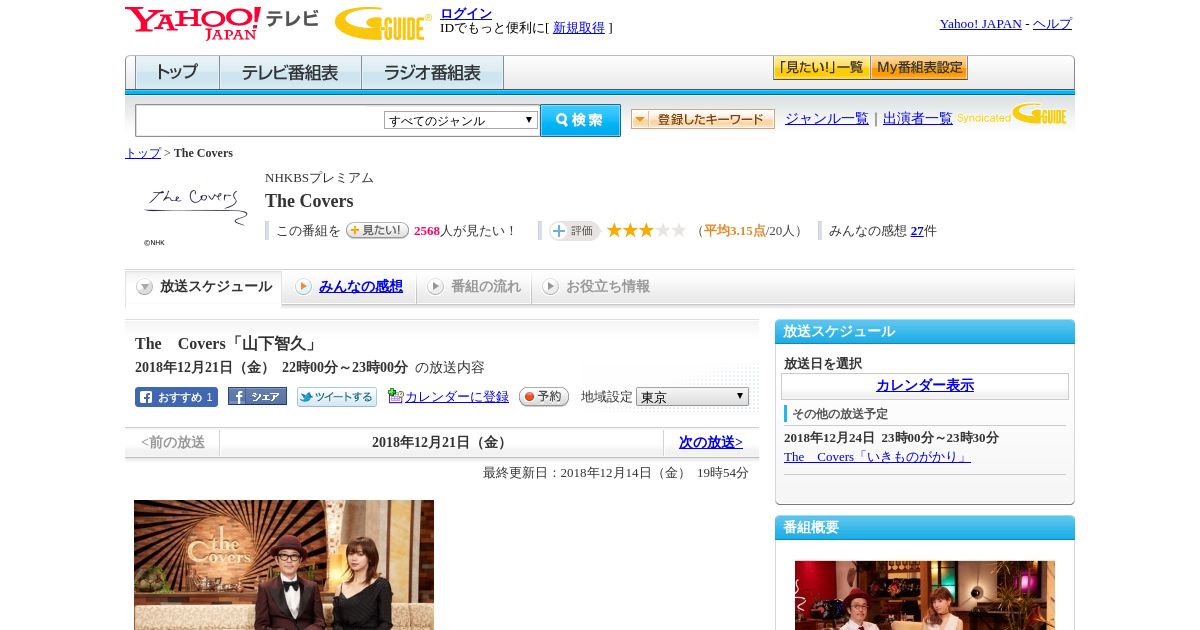The image size is (1200, 630).
Task: Click the 評価 rating button
Action: (574, 231)
